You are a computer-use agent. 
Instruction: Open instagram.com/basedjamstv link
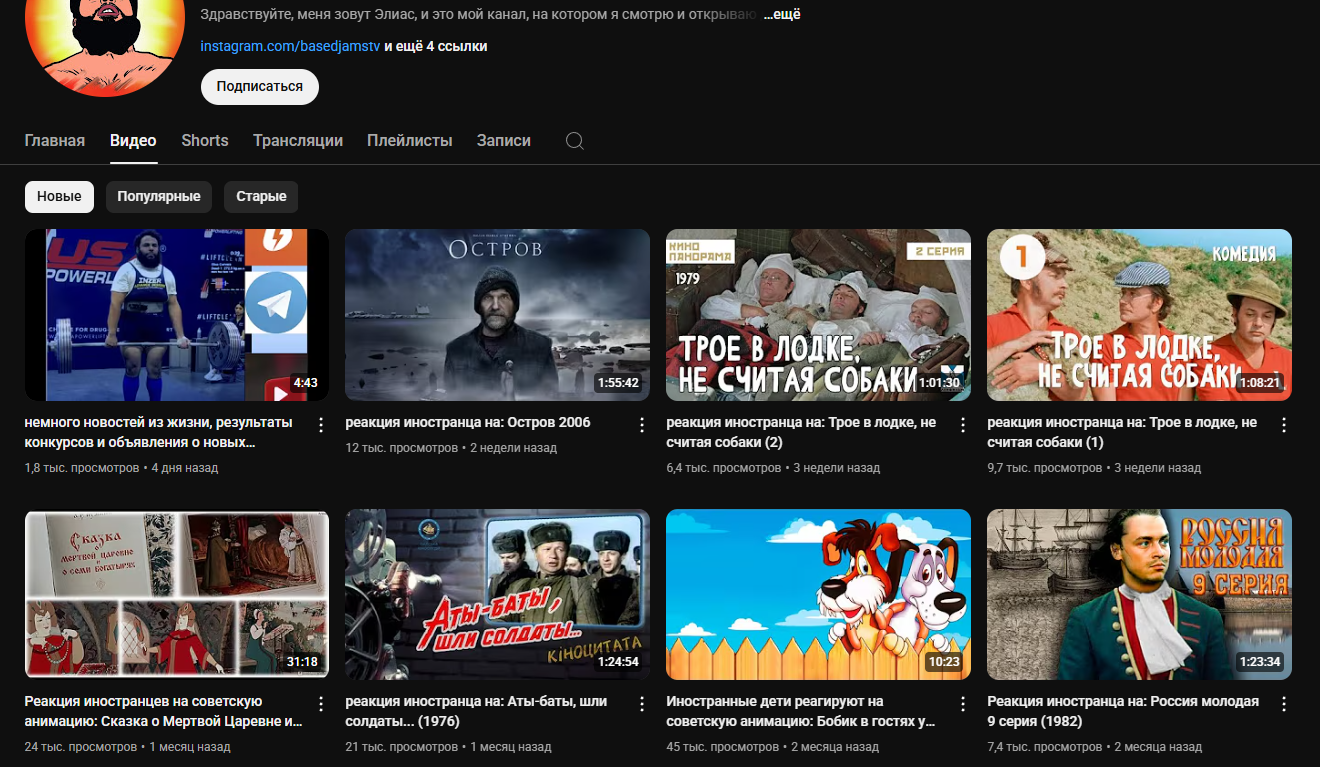coord(291,46)
